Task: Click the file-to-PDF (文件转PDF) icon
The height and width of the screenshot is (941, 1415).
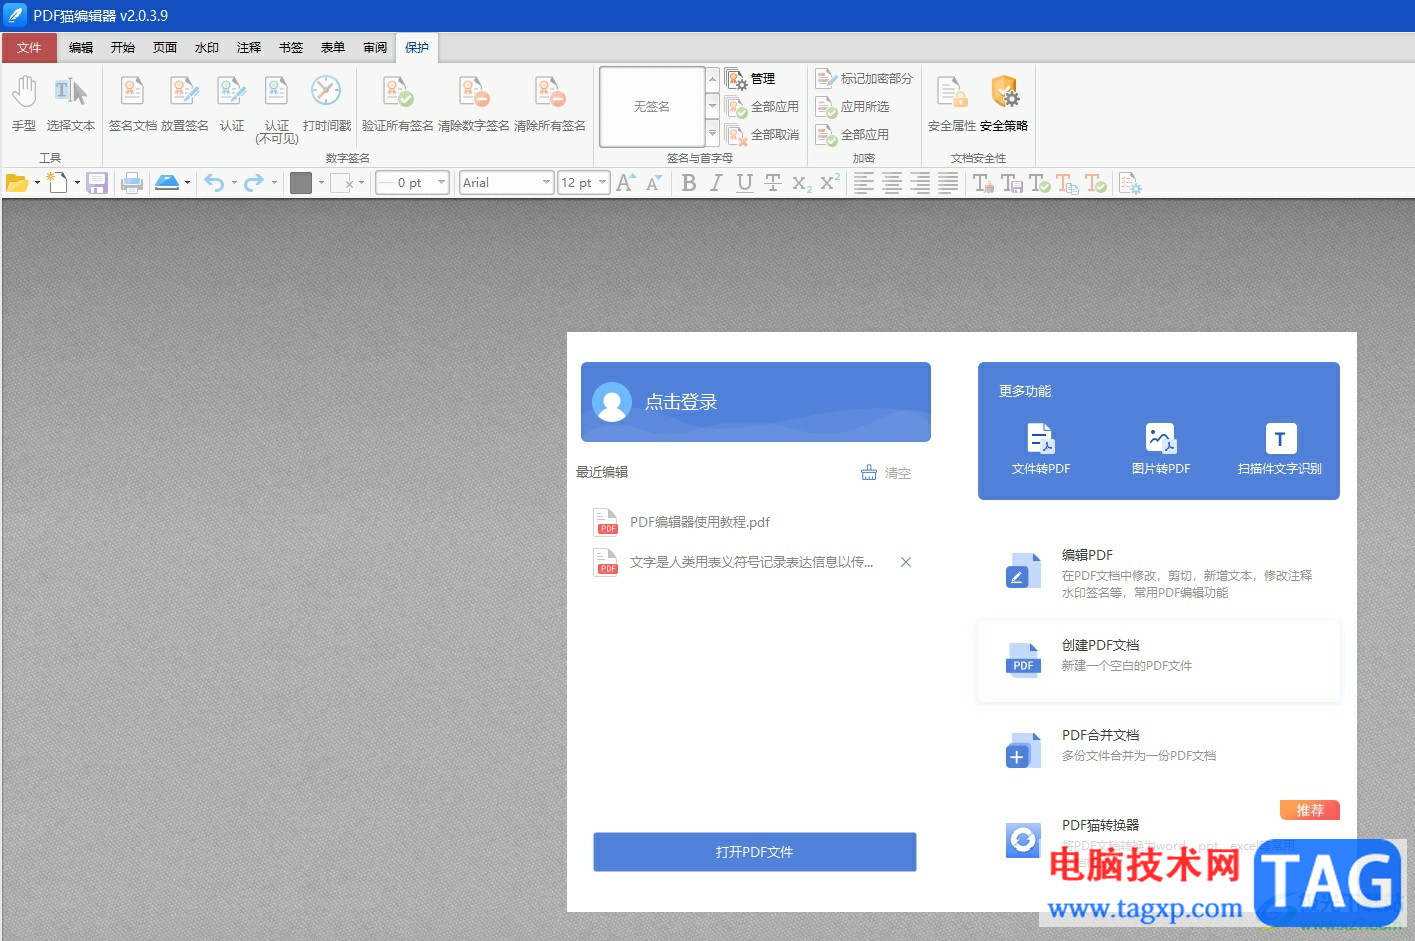Action: (x=1041, y=438)
